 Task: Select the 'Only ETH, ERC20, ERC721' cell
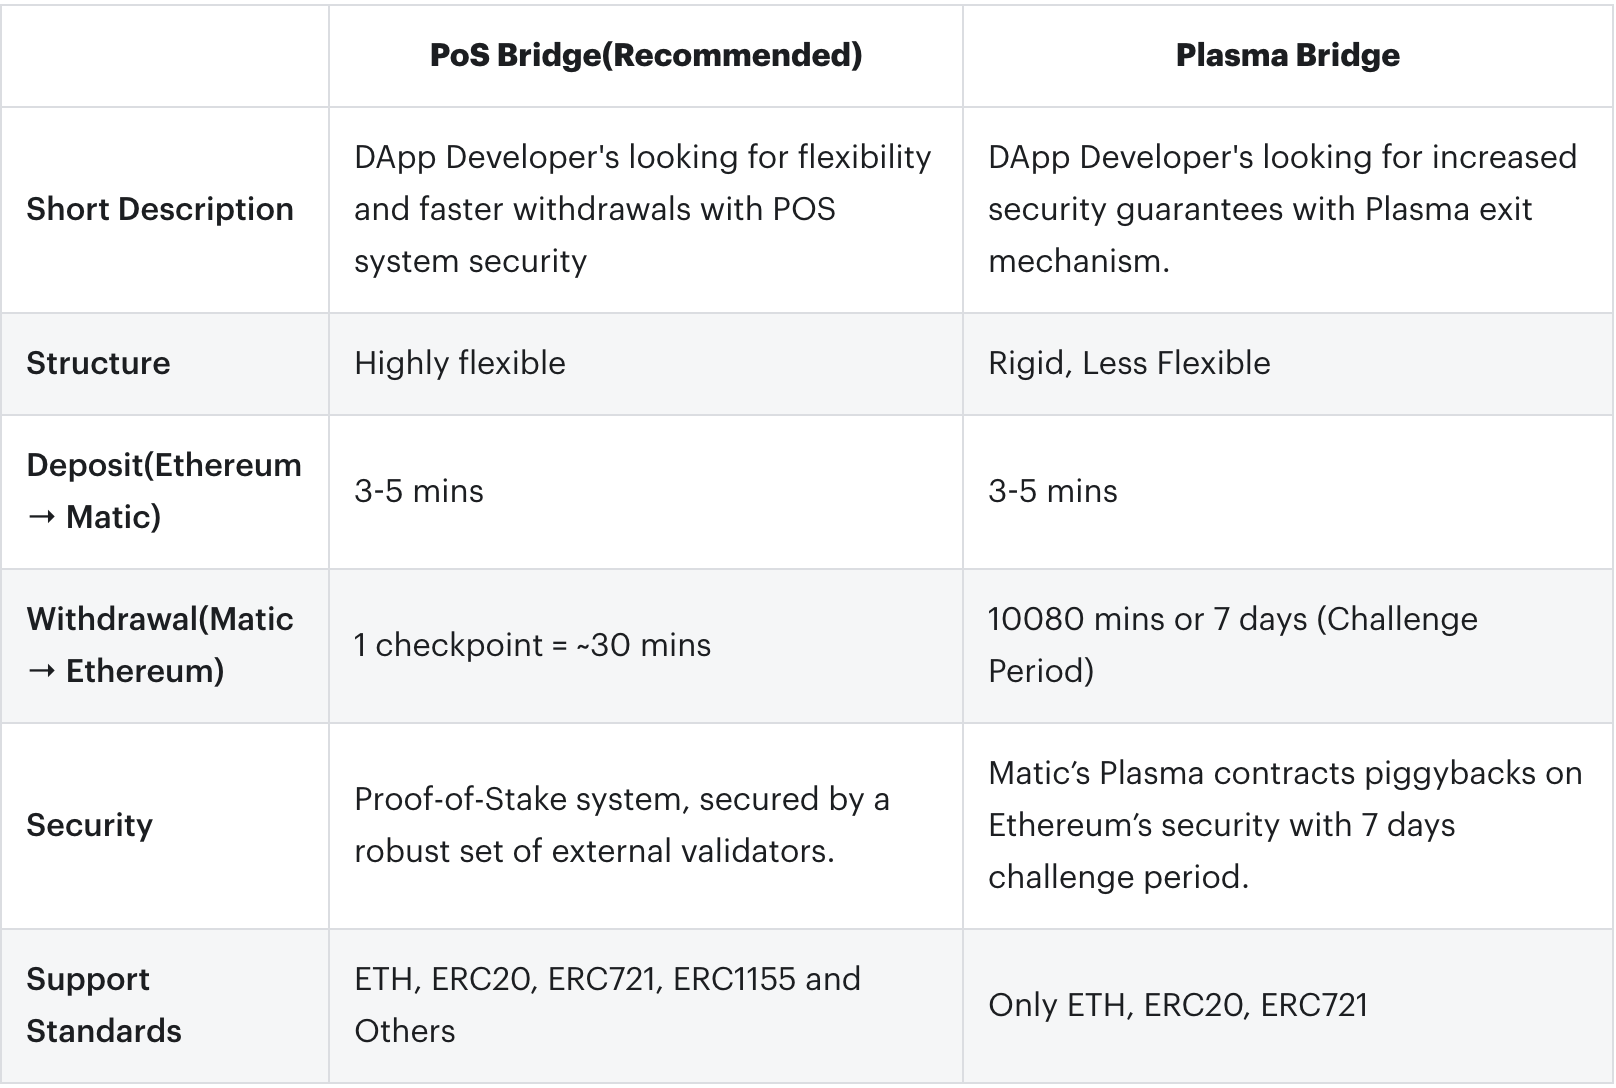point(1177,1005)
